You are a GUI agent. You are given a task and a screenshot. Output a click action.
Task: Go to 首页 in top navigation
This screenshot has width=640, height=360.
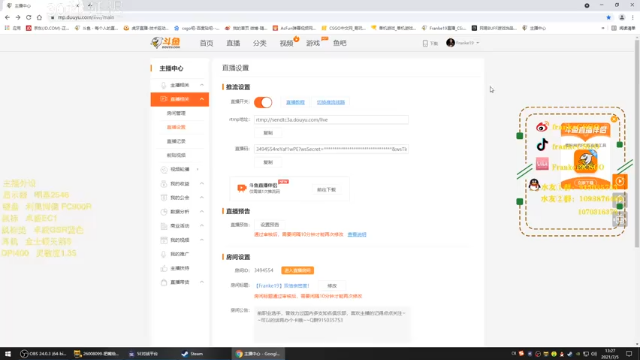click(x=206, y=43)
